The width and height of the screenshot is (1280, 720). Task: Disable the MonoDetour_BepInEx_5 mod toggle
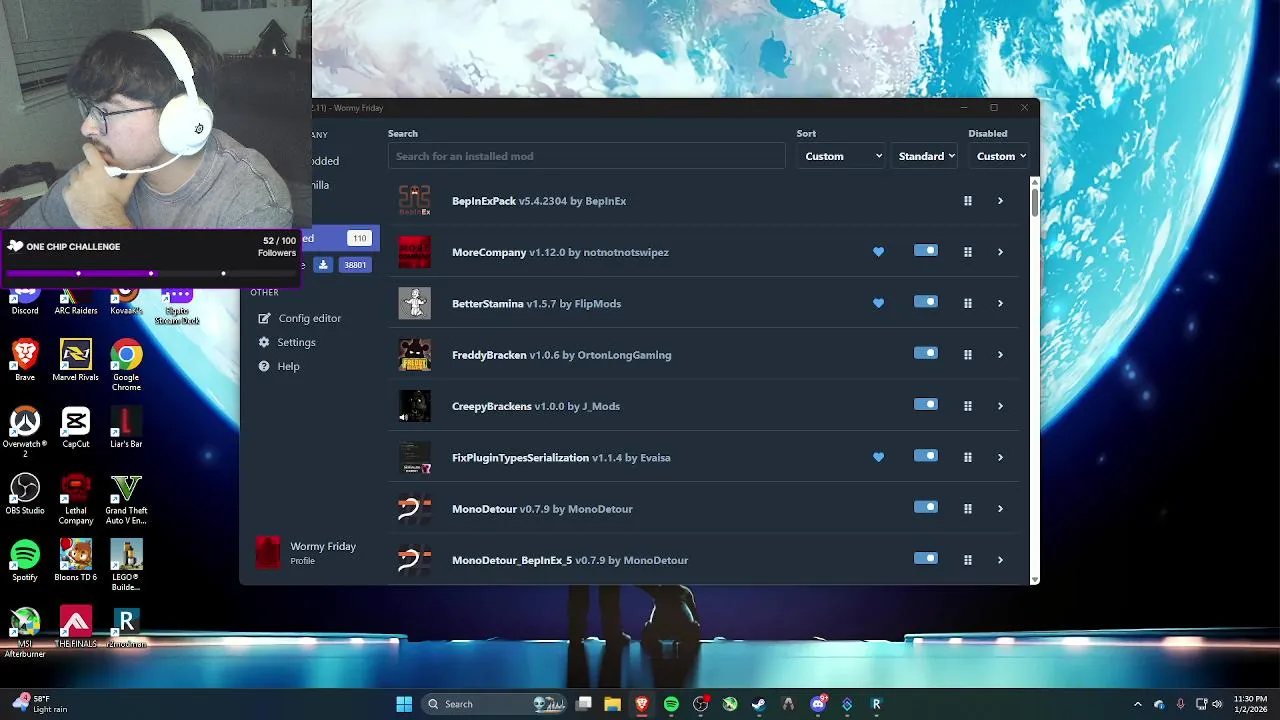926,559
